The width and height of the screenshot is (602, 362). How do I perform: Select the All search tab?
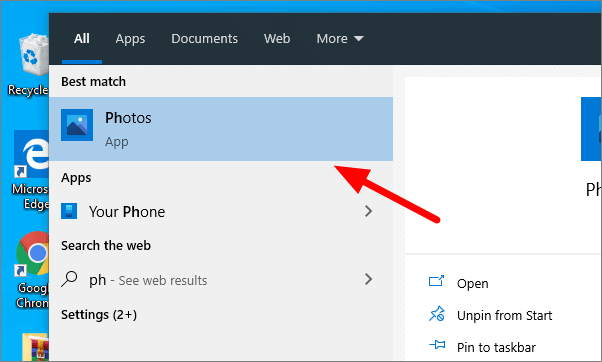click(x=82, y=38)
